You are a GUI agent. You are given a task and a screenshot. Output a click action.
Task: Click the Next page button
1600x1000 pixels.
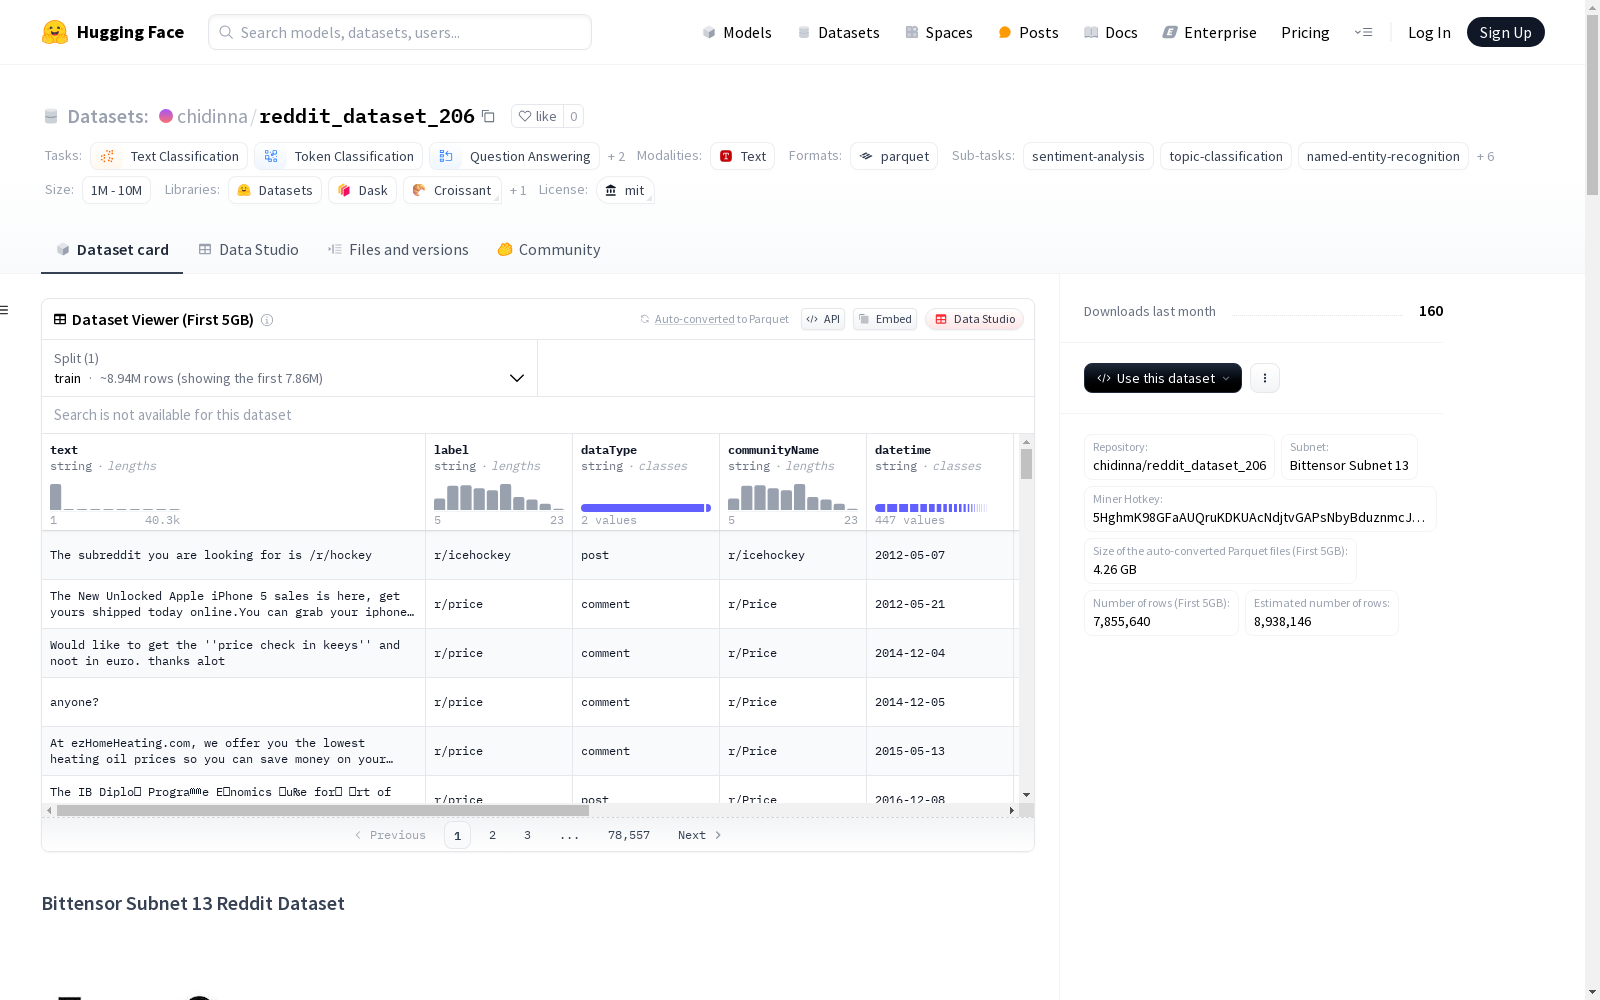pyautogui.click(x=699, y=835)
